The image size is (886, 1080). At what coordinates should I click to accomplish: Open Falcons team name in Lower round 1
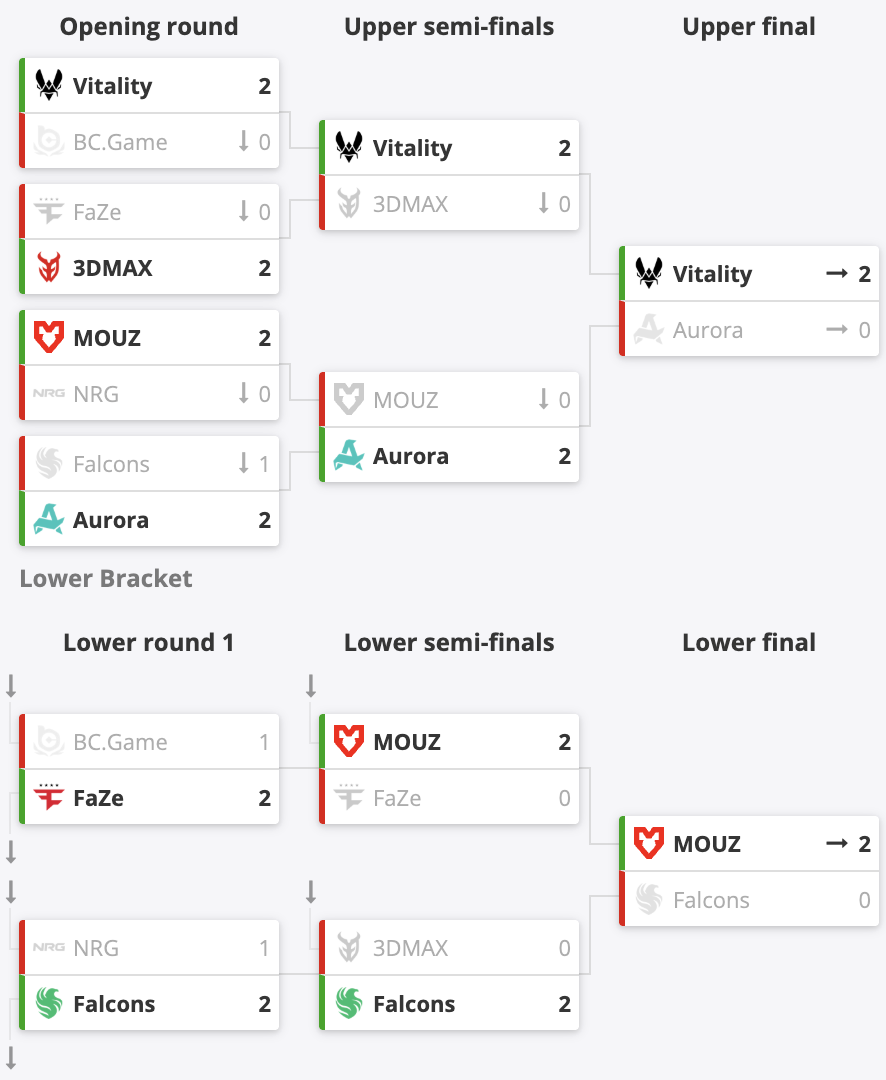(114, 1004)
